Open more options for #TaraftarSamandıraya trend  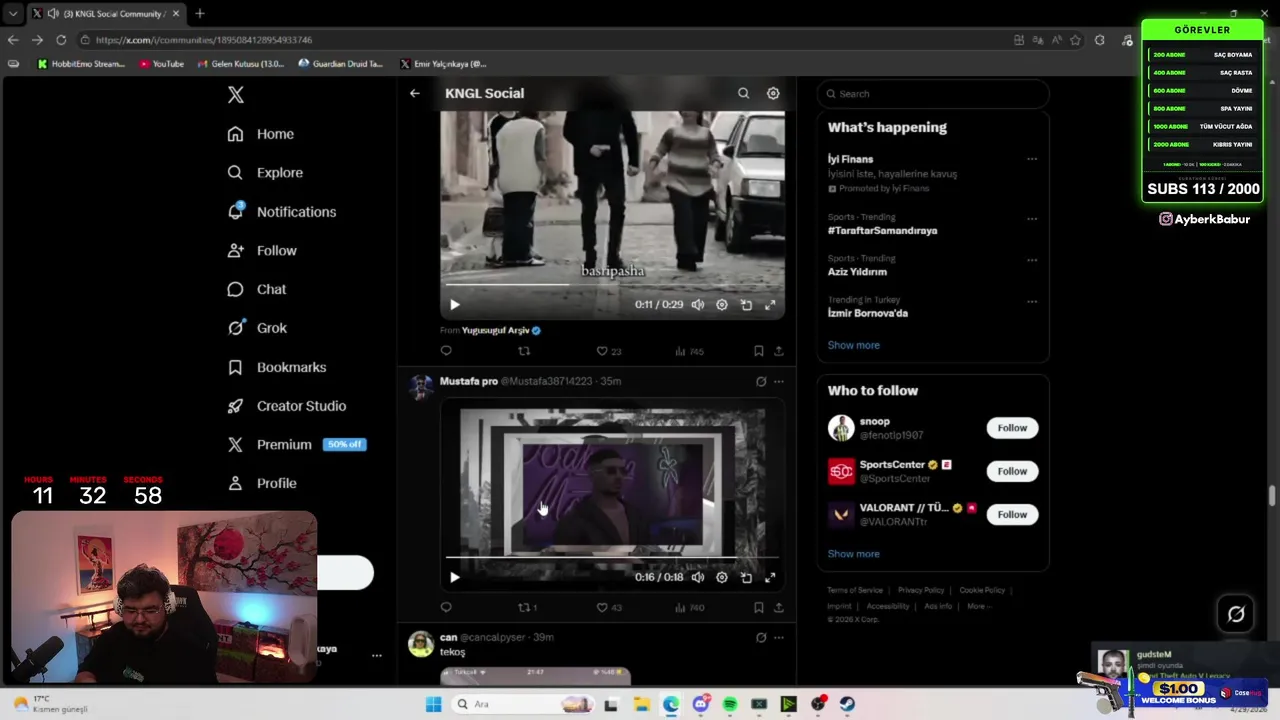[1032, 218]
